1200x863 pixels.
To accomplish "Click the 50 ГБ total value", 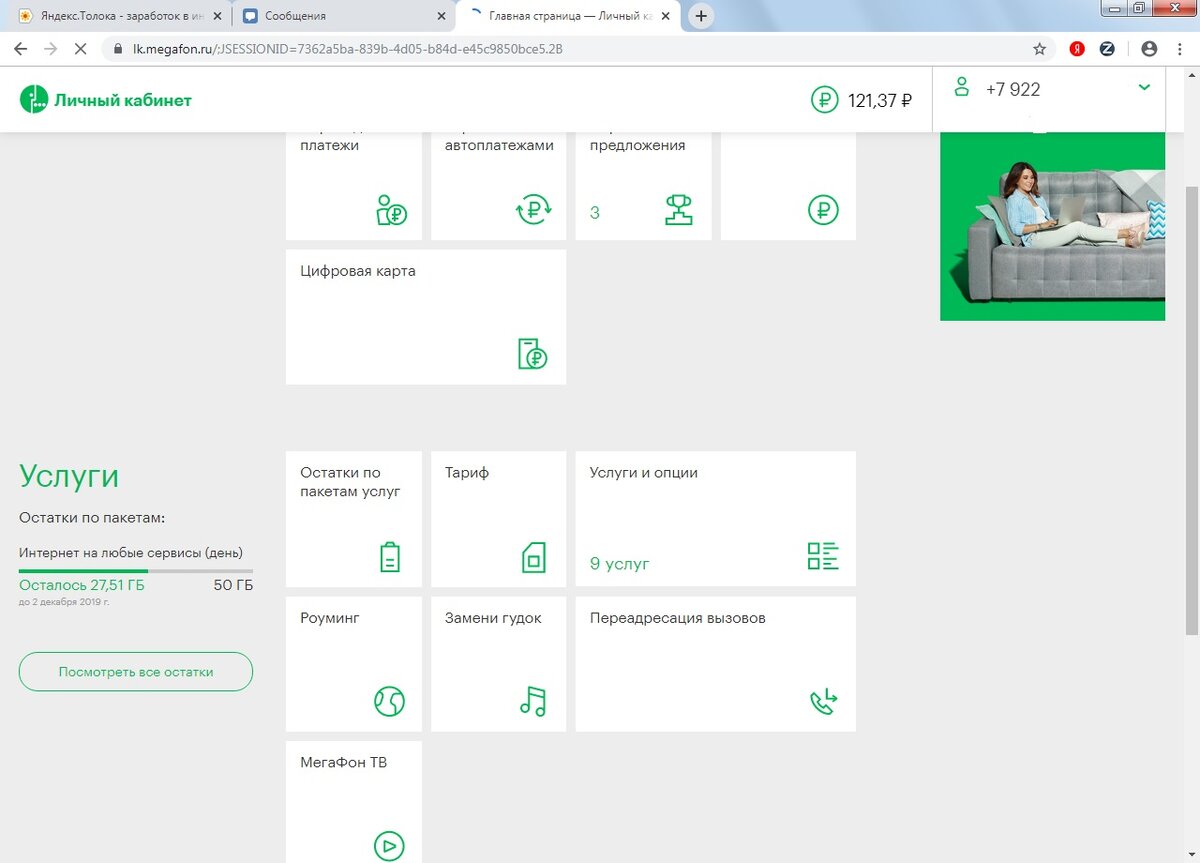I will click(233, 585).
